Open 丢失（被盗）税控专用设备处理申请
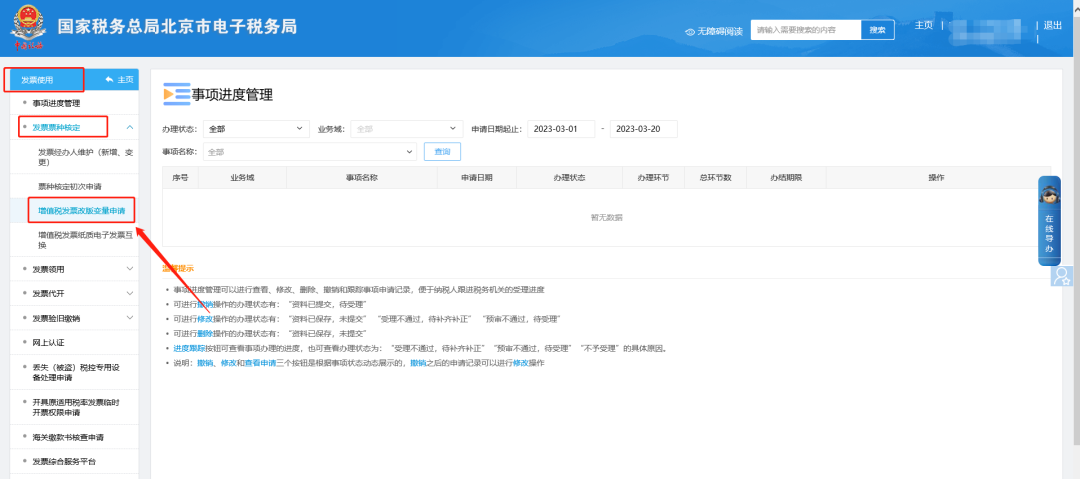This screenshot has height=479, width=1080. (x=76, y=372)
